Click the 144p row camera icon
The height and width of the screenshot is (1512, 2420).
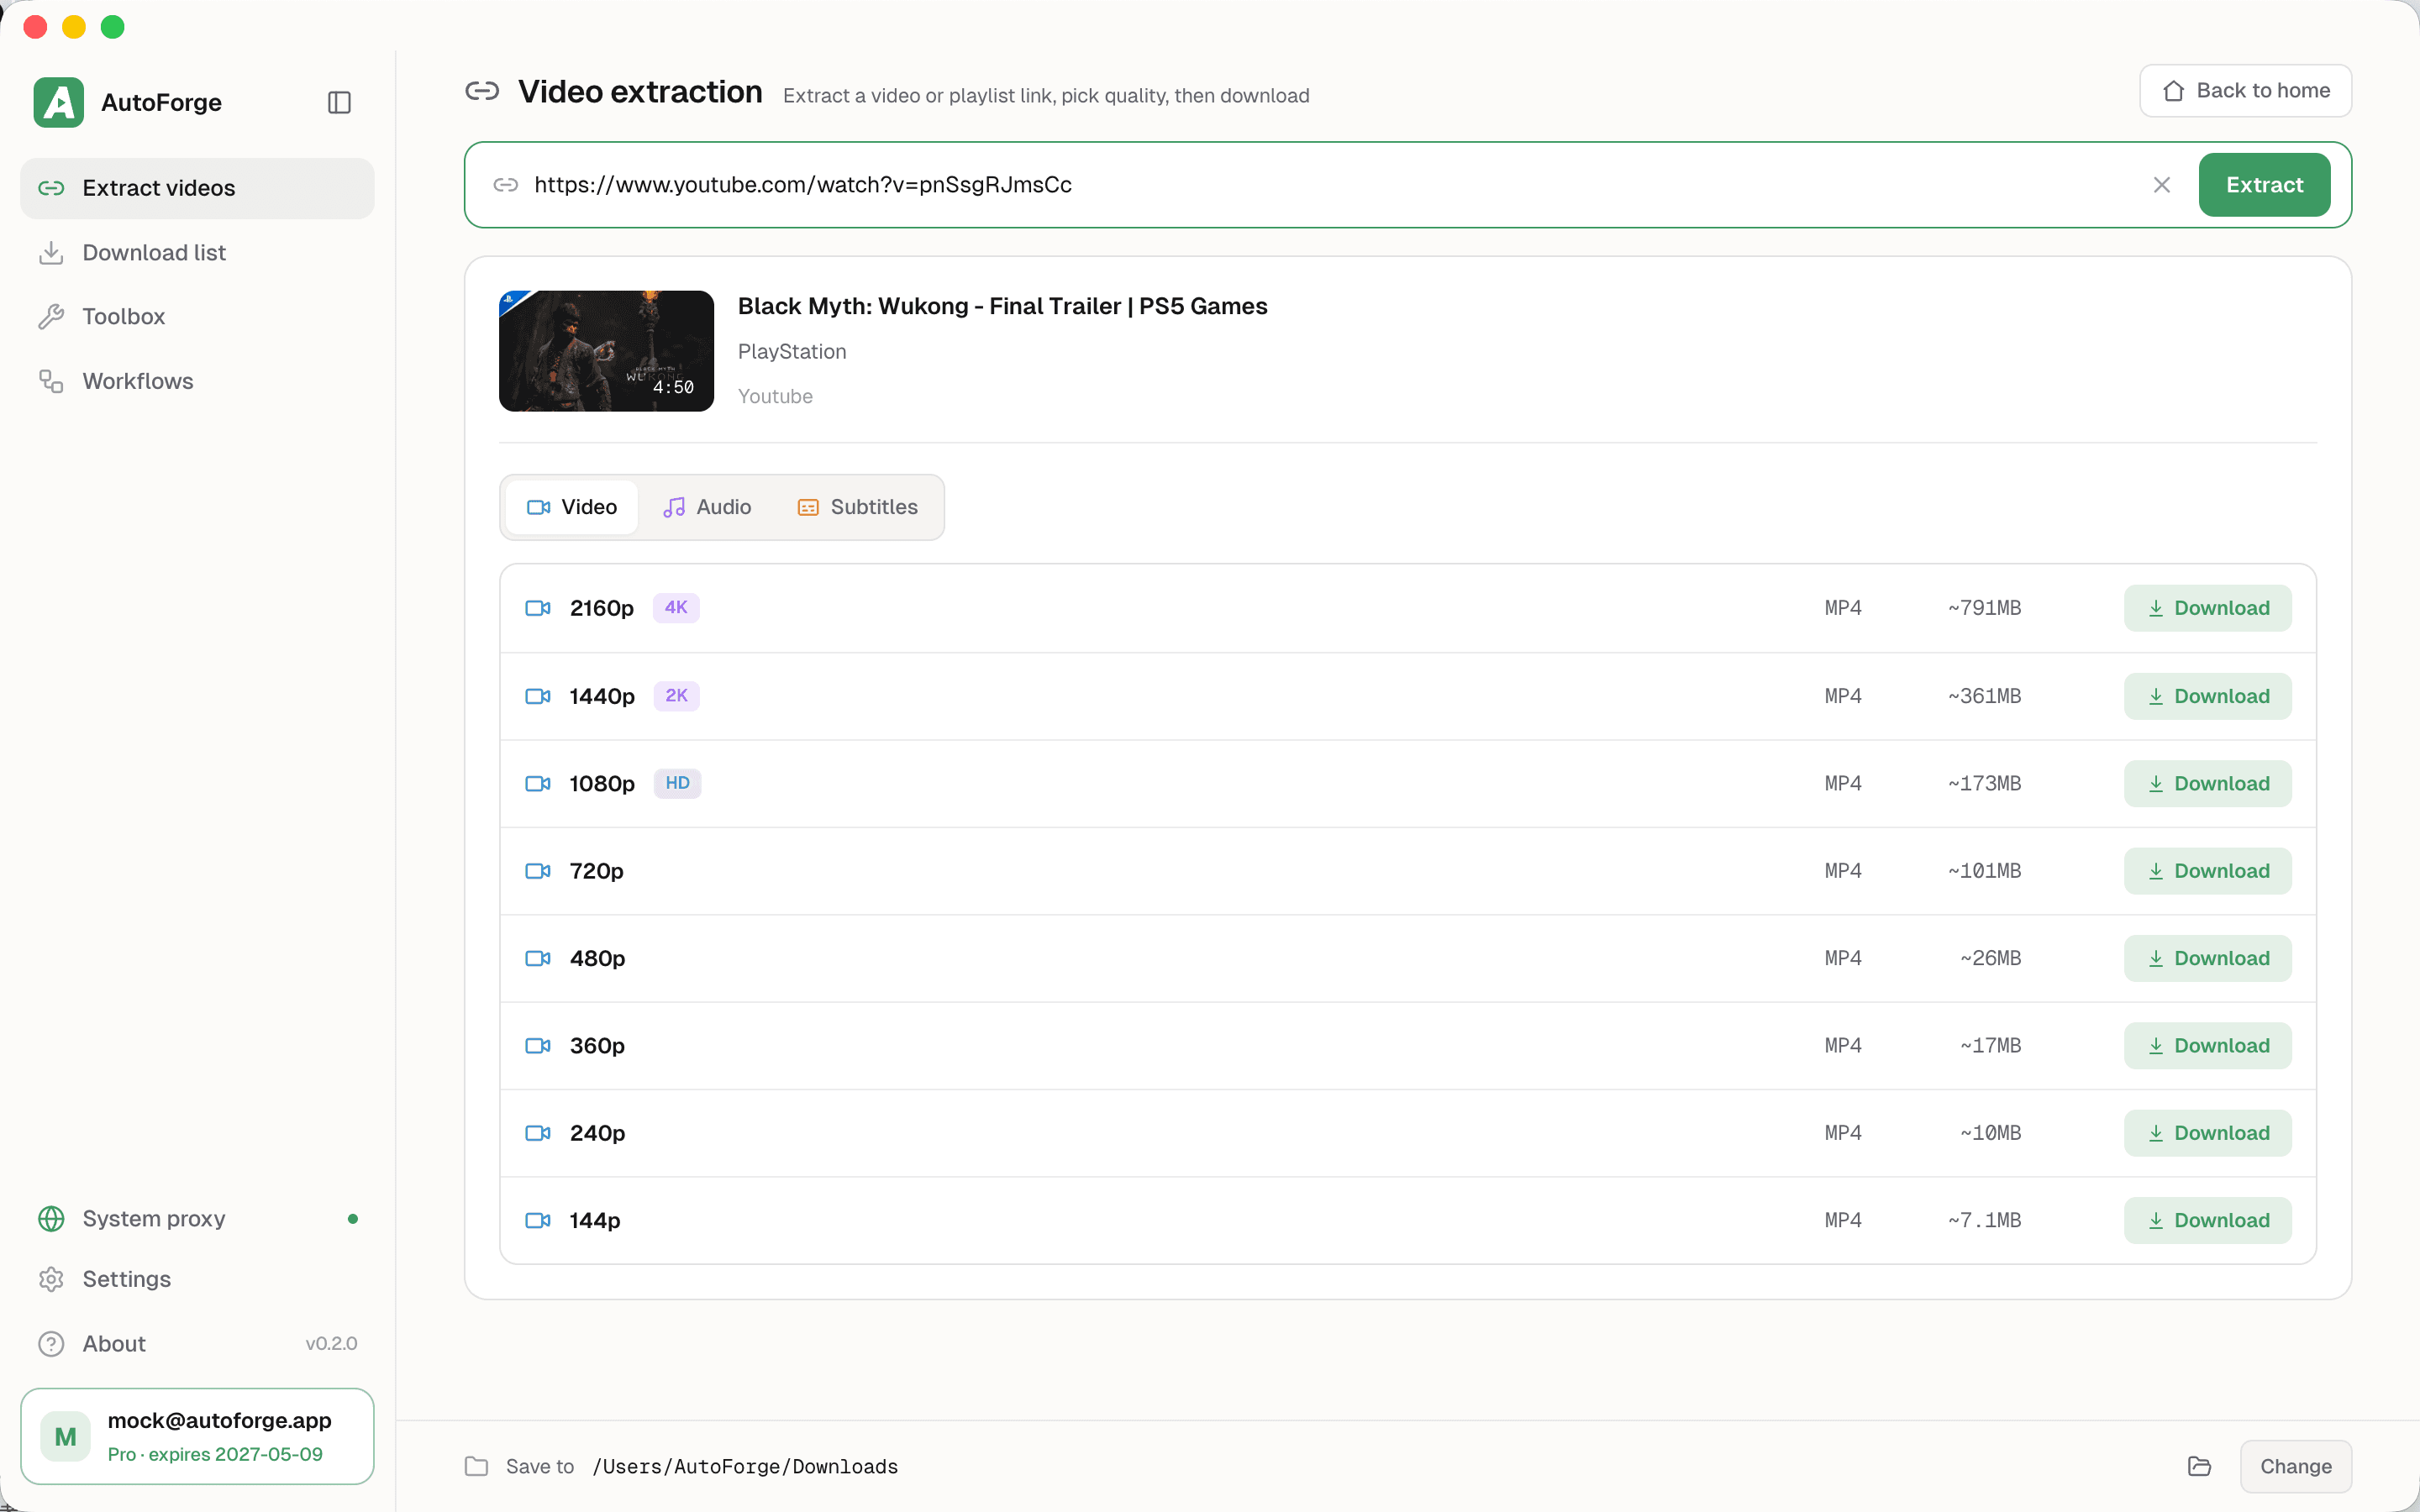click(538, 1220)
